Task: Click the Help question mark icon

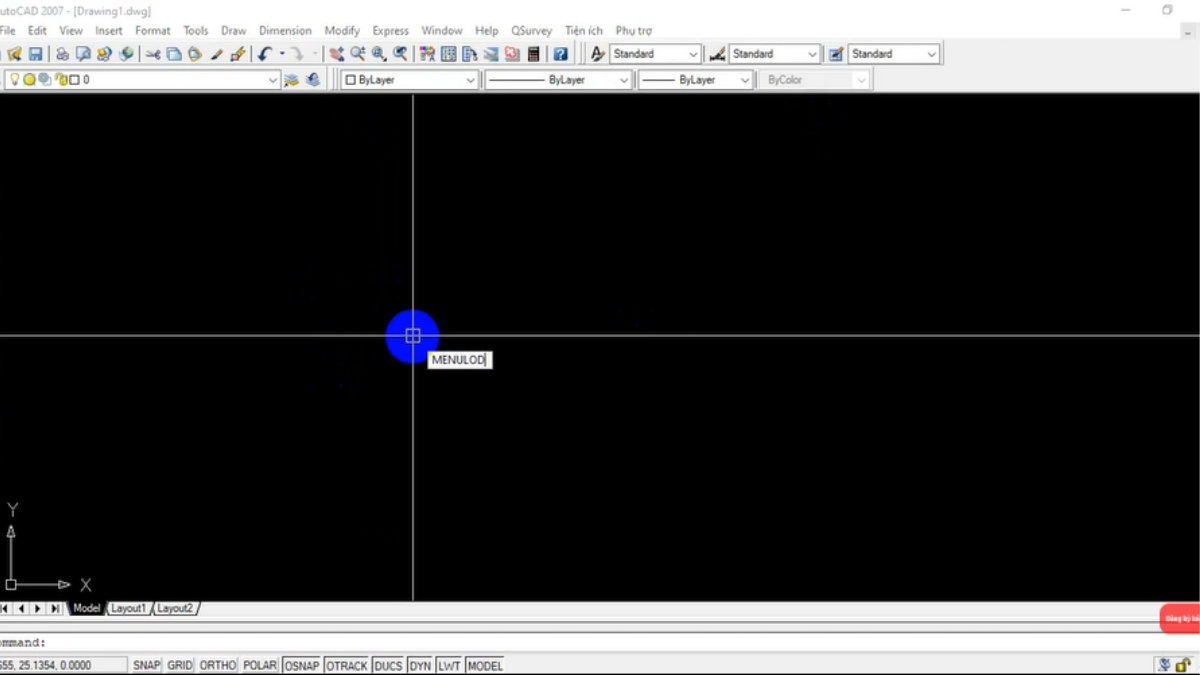Action: 561,54
